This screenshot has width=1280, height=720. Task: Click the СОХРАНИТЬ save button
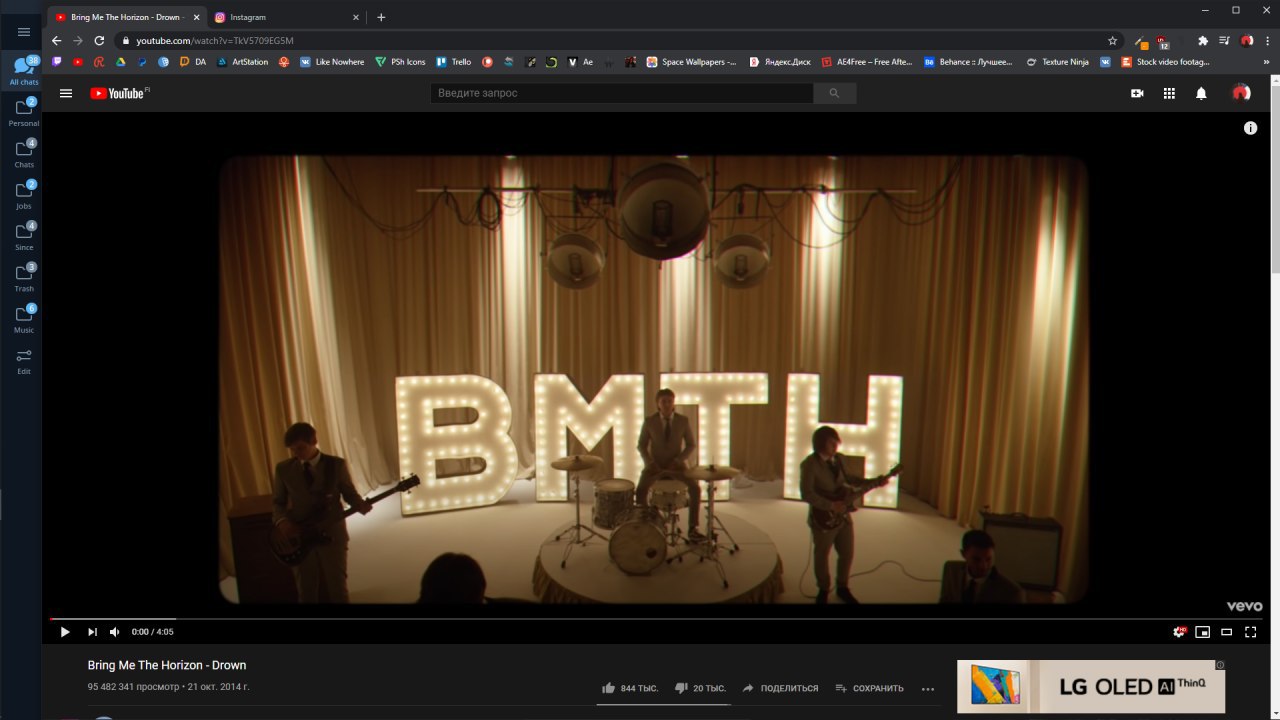pyautogui.click(x=869, y=688)
